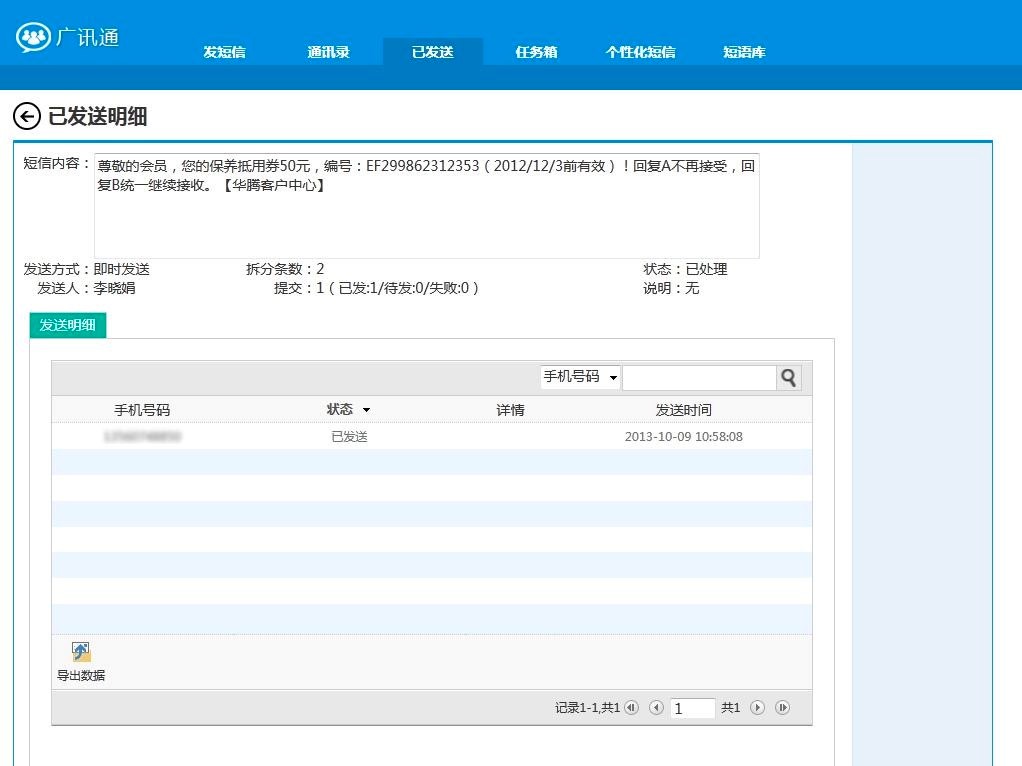Go to previous page of records
Screen dimensions: 1022x766
click(x=656, y=708)
